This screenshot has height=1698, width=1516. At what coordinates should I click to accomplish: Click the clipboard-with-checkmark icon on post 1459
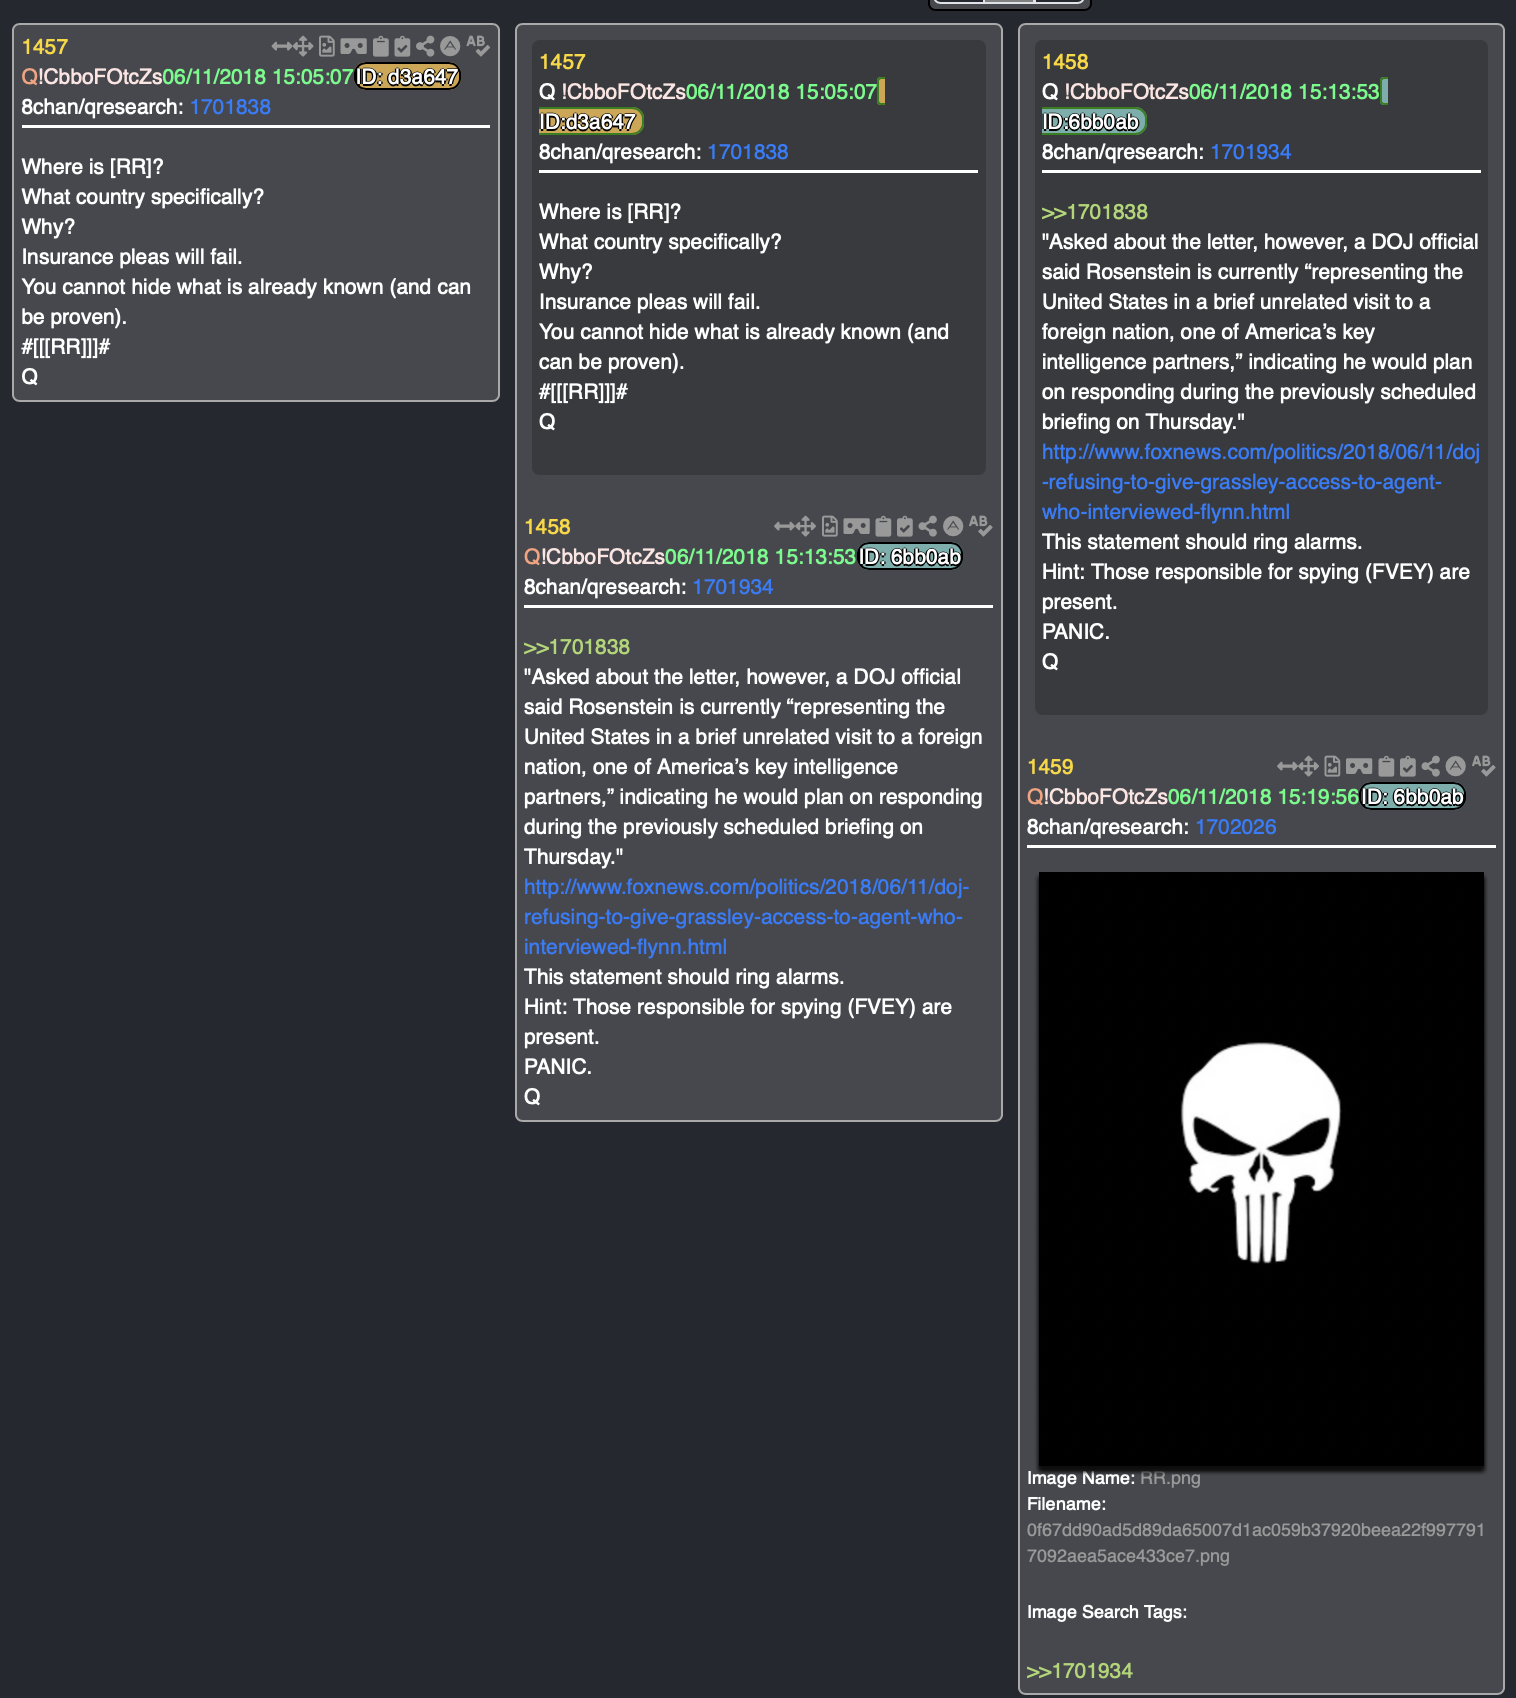tap(1408, 766)
